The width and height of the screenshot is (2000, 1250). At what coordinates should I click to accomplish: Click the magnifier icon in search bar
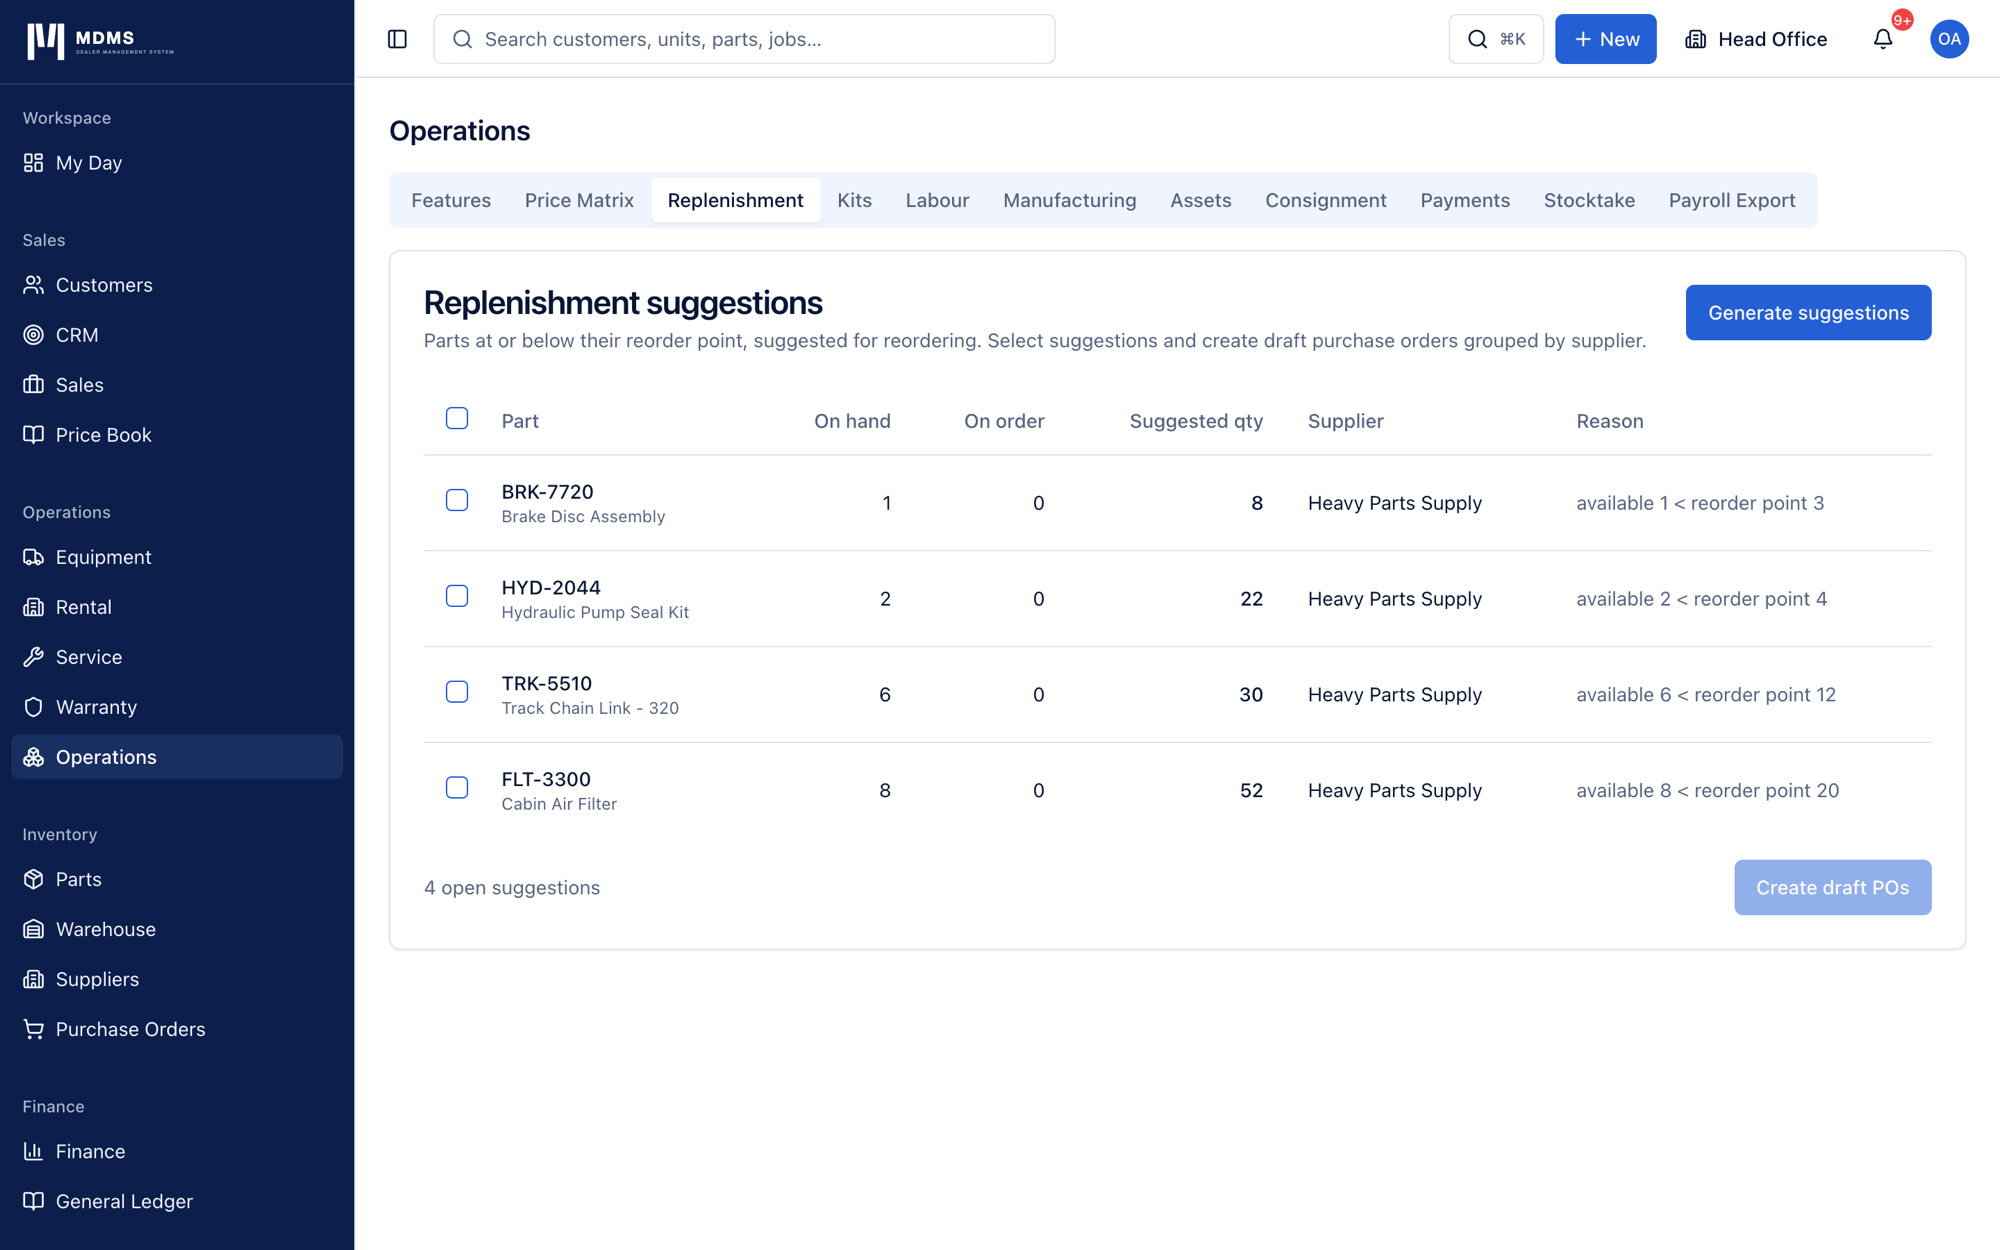pos(462,39)
